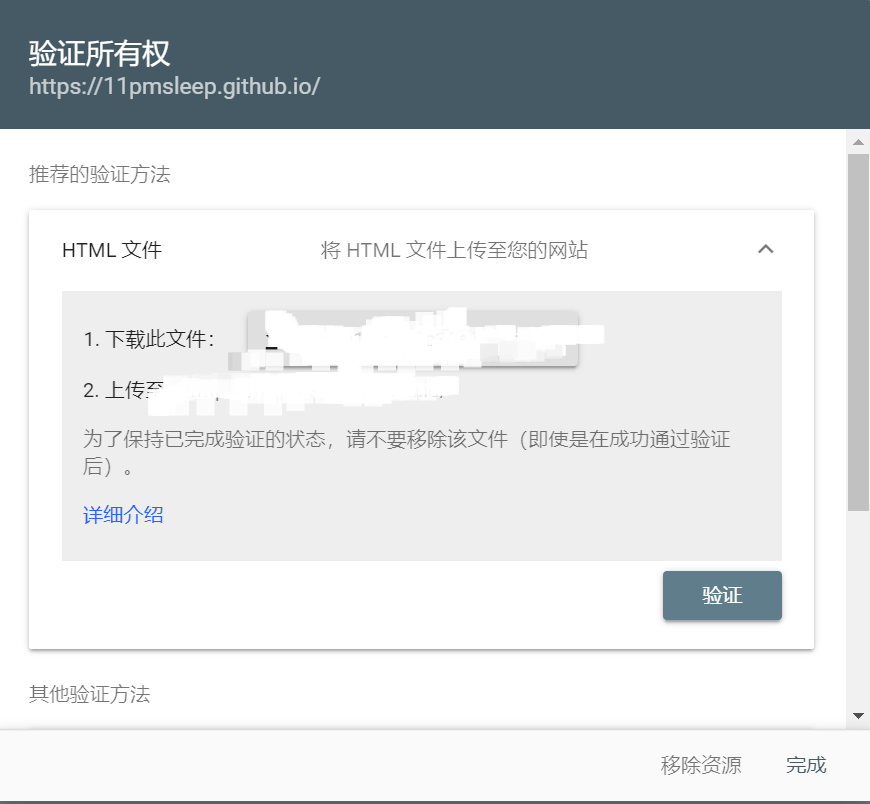Click the 其他验证方法 heading
870x804 pixels.
coord(89,694)
